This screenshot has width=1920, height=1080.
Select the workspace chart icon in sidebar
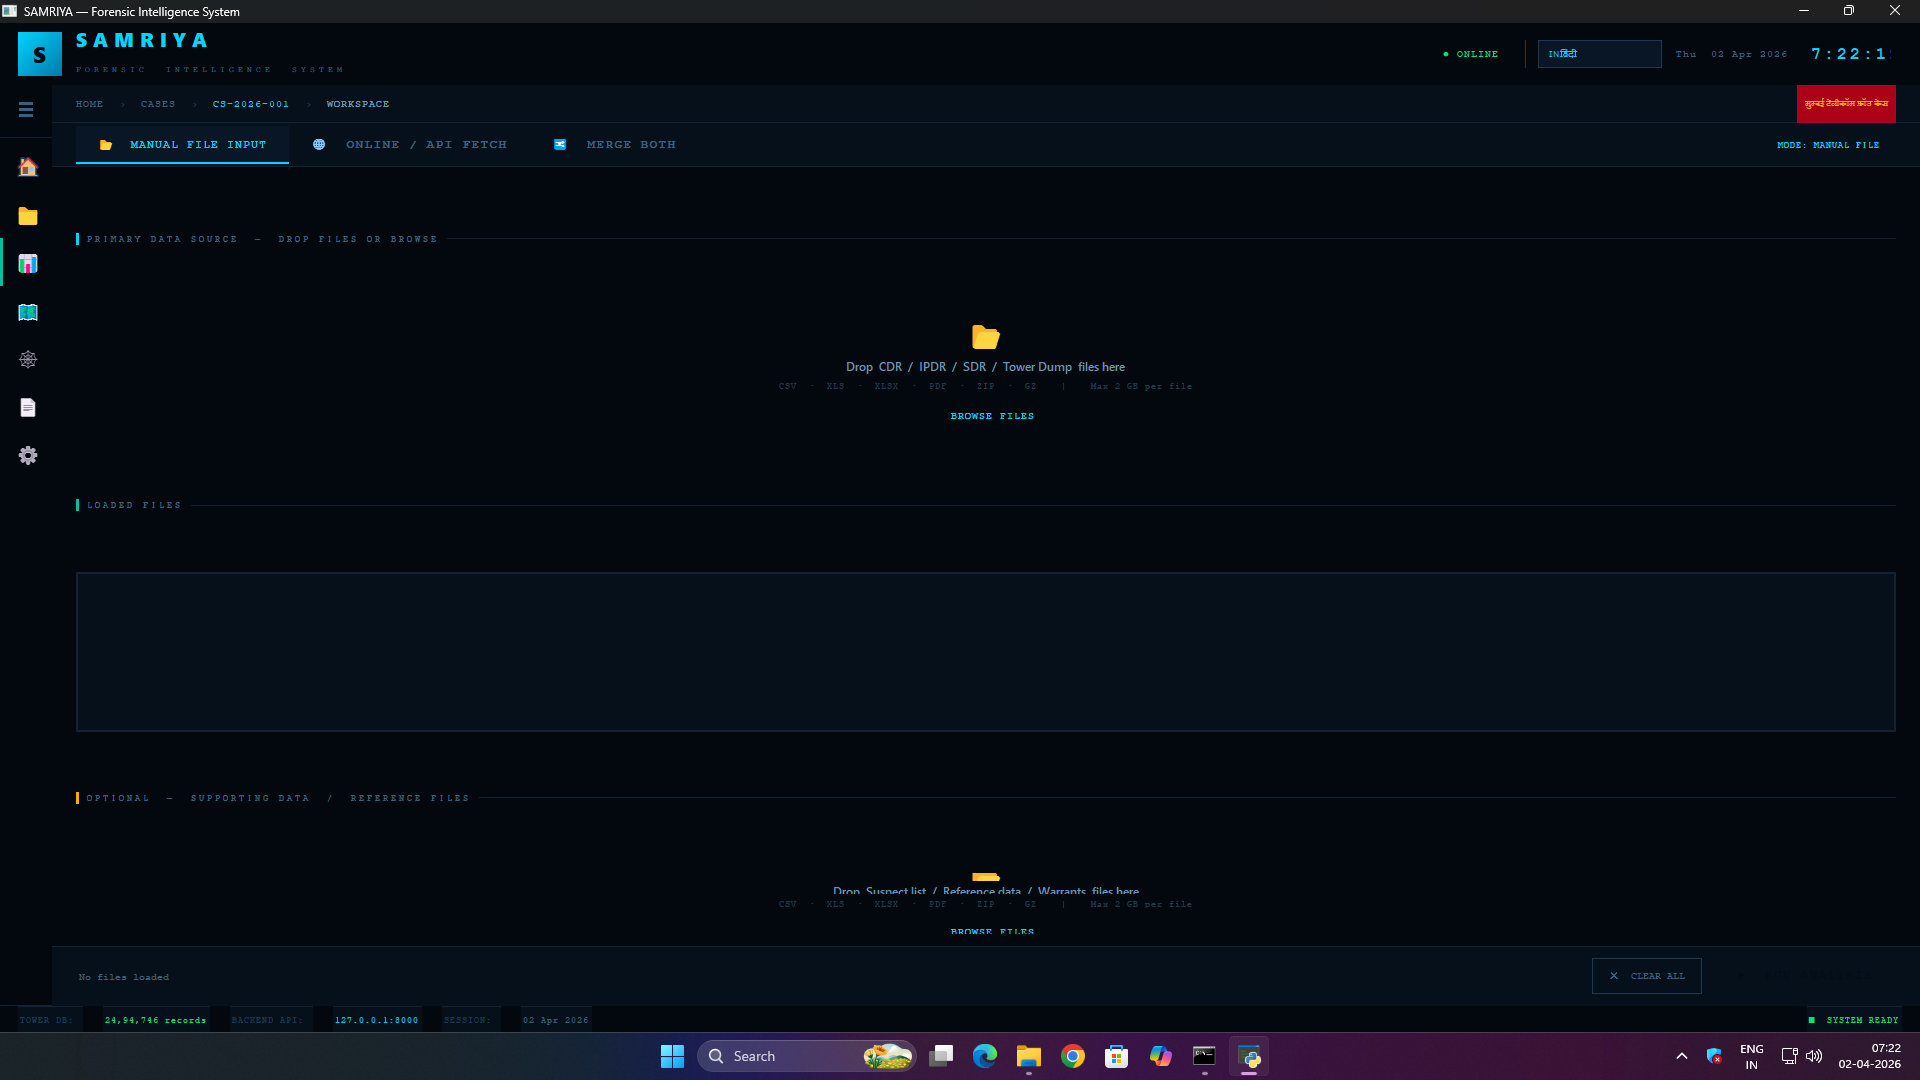tap(28, 264)
